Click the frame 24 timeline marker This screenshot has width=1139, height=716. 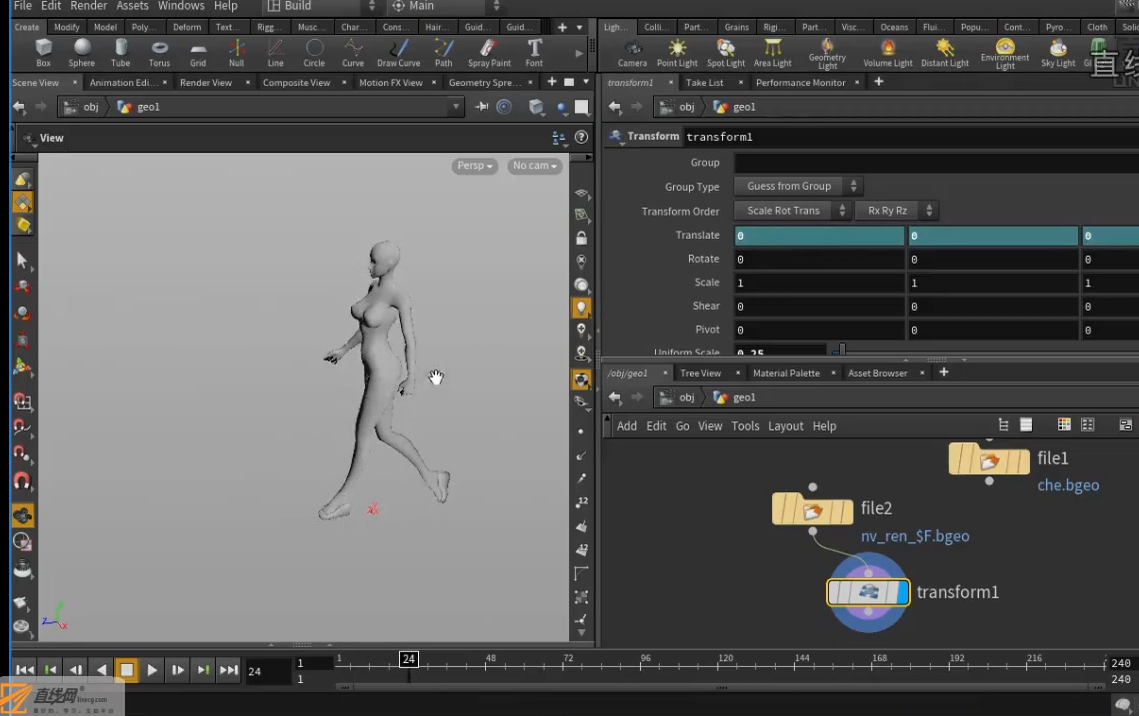tap(409, 659)
